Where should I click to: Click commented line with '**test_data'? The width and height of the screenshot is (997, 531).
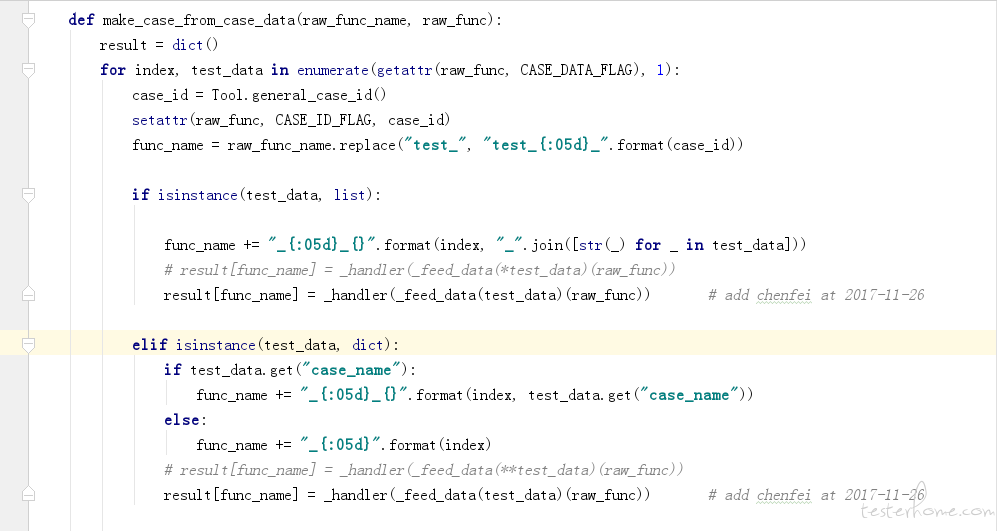click(x=423, y=470)
